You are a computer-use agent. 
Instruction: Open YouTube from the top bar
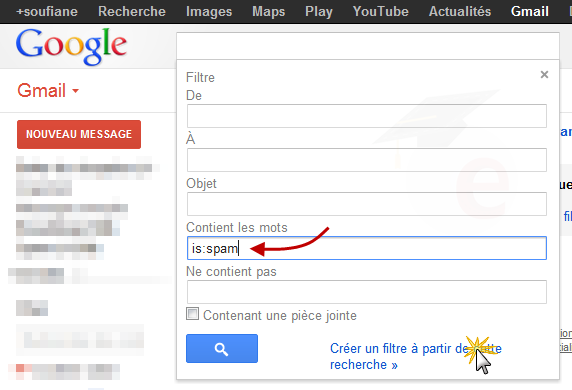tap(380, 11)
